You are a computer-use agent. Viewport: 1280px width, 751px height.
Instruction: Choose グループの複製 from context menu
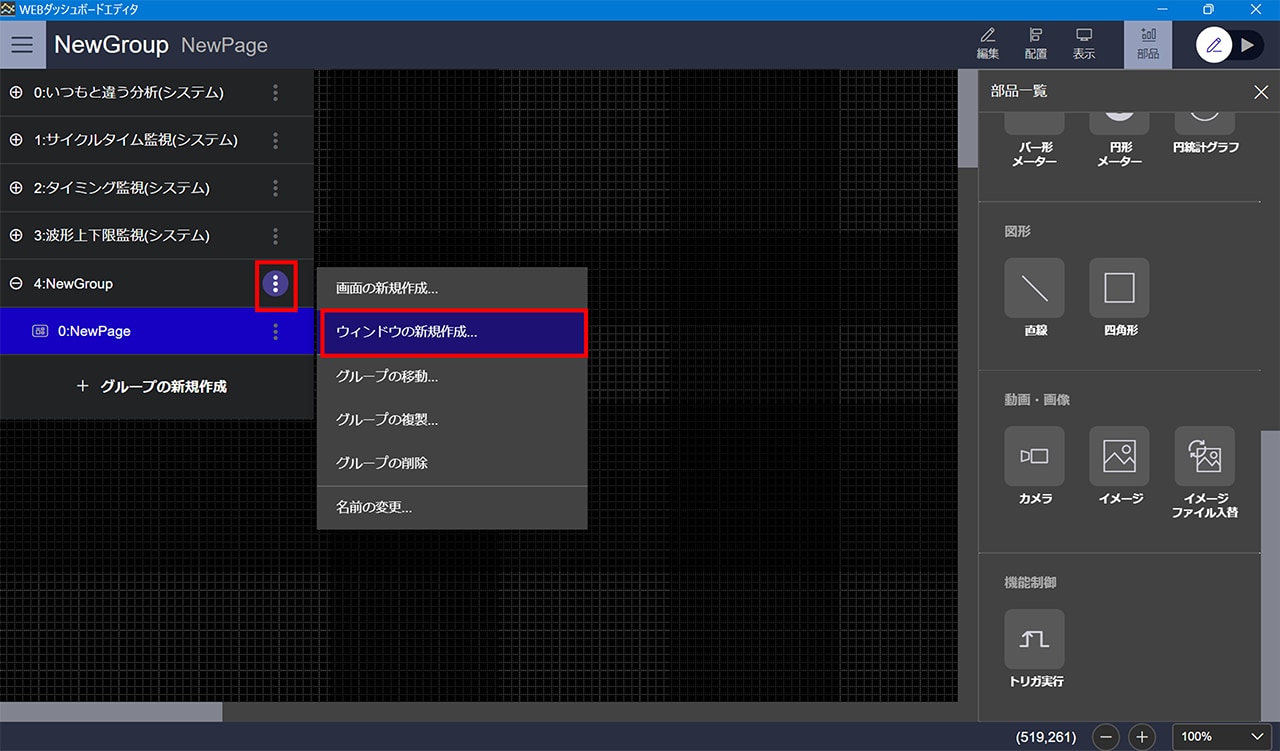point(387,420)
